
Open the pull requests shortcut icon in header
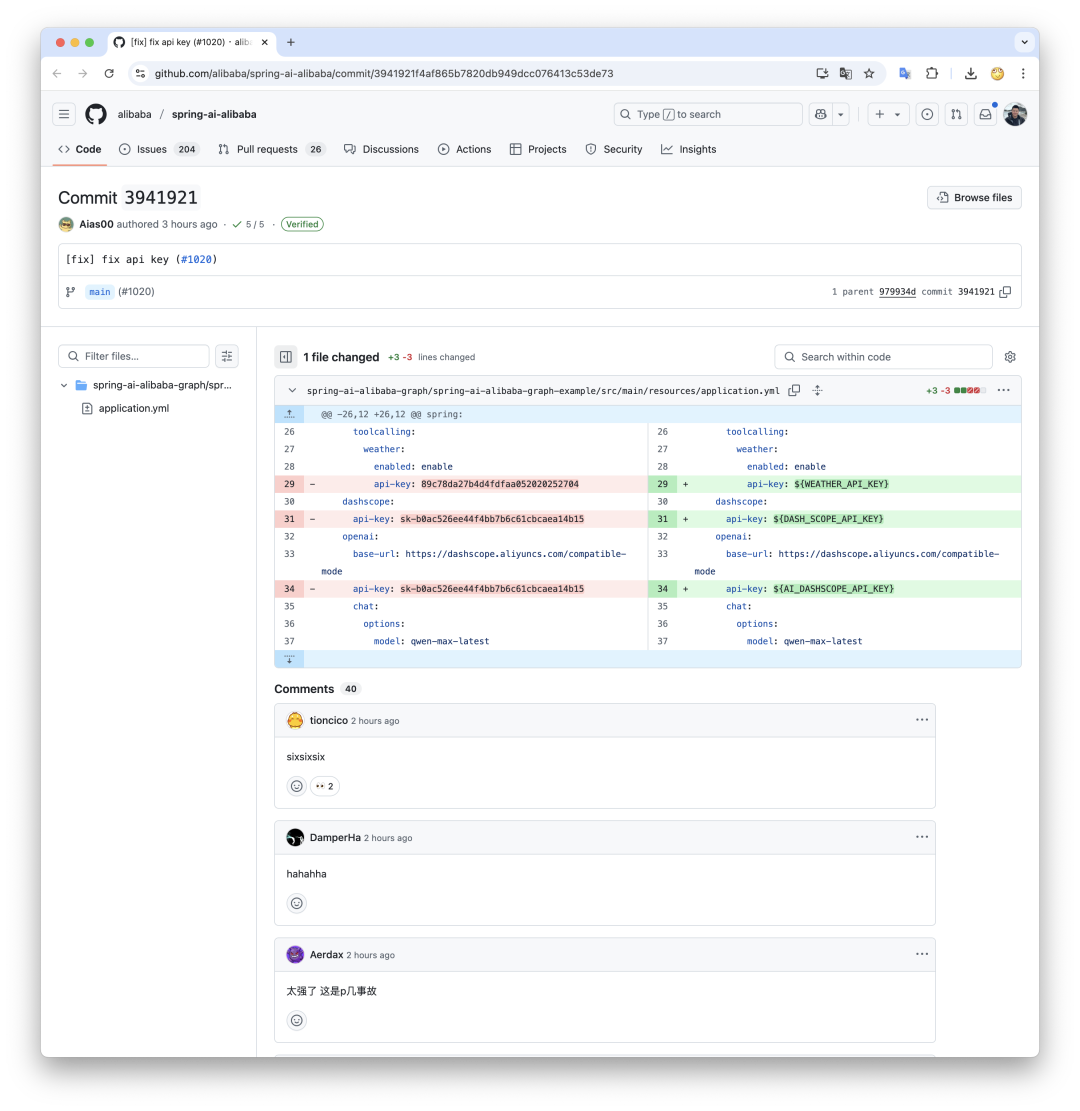click(956, 114)
